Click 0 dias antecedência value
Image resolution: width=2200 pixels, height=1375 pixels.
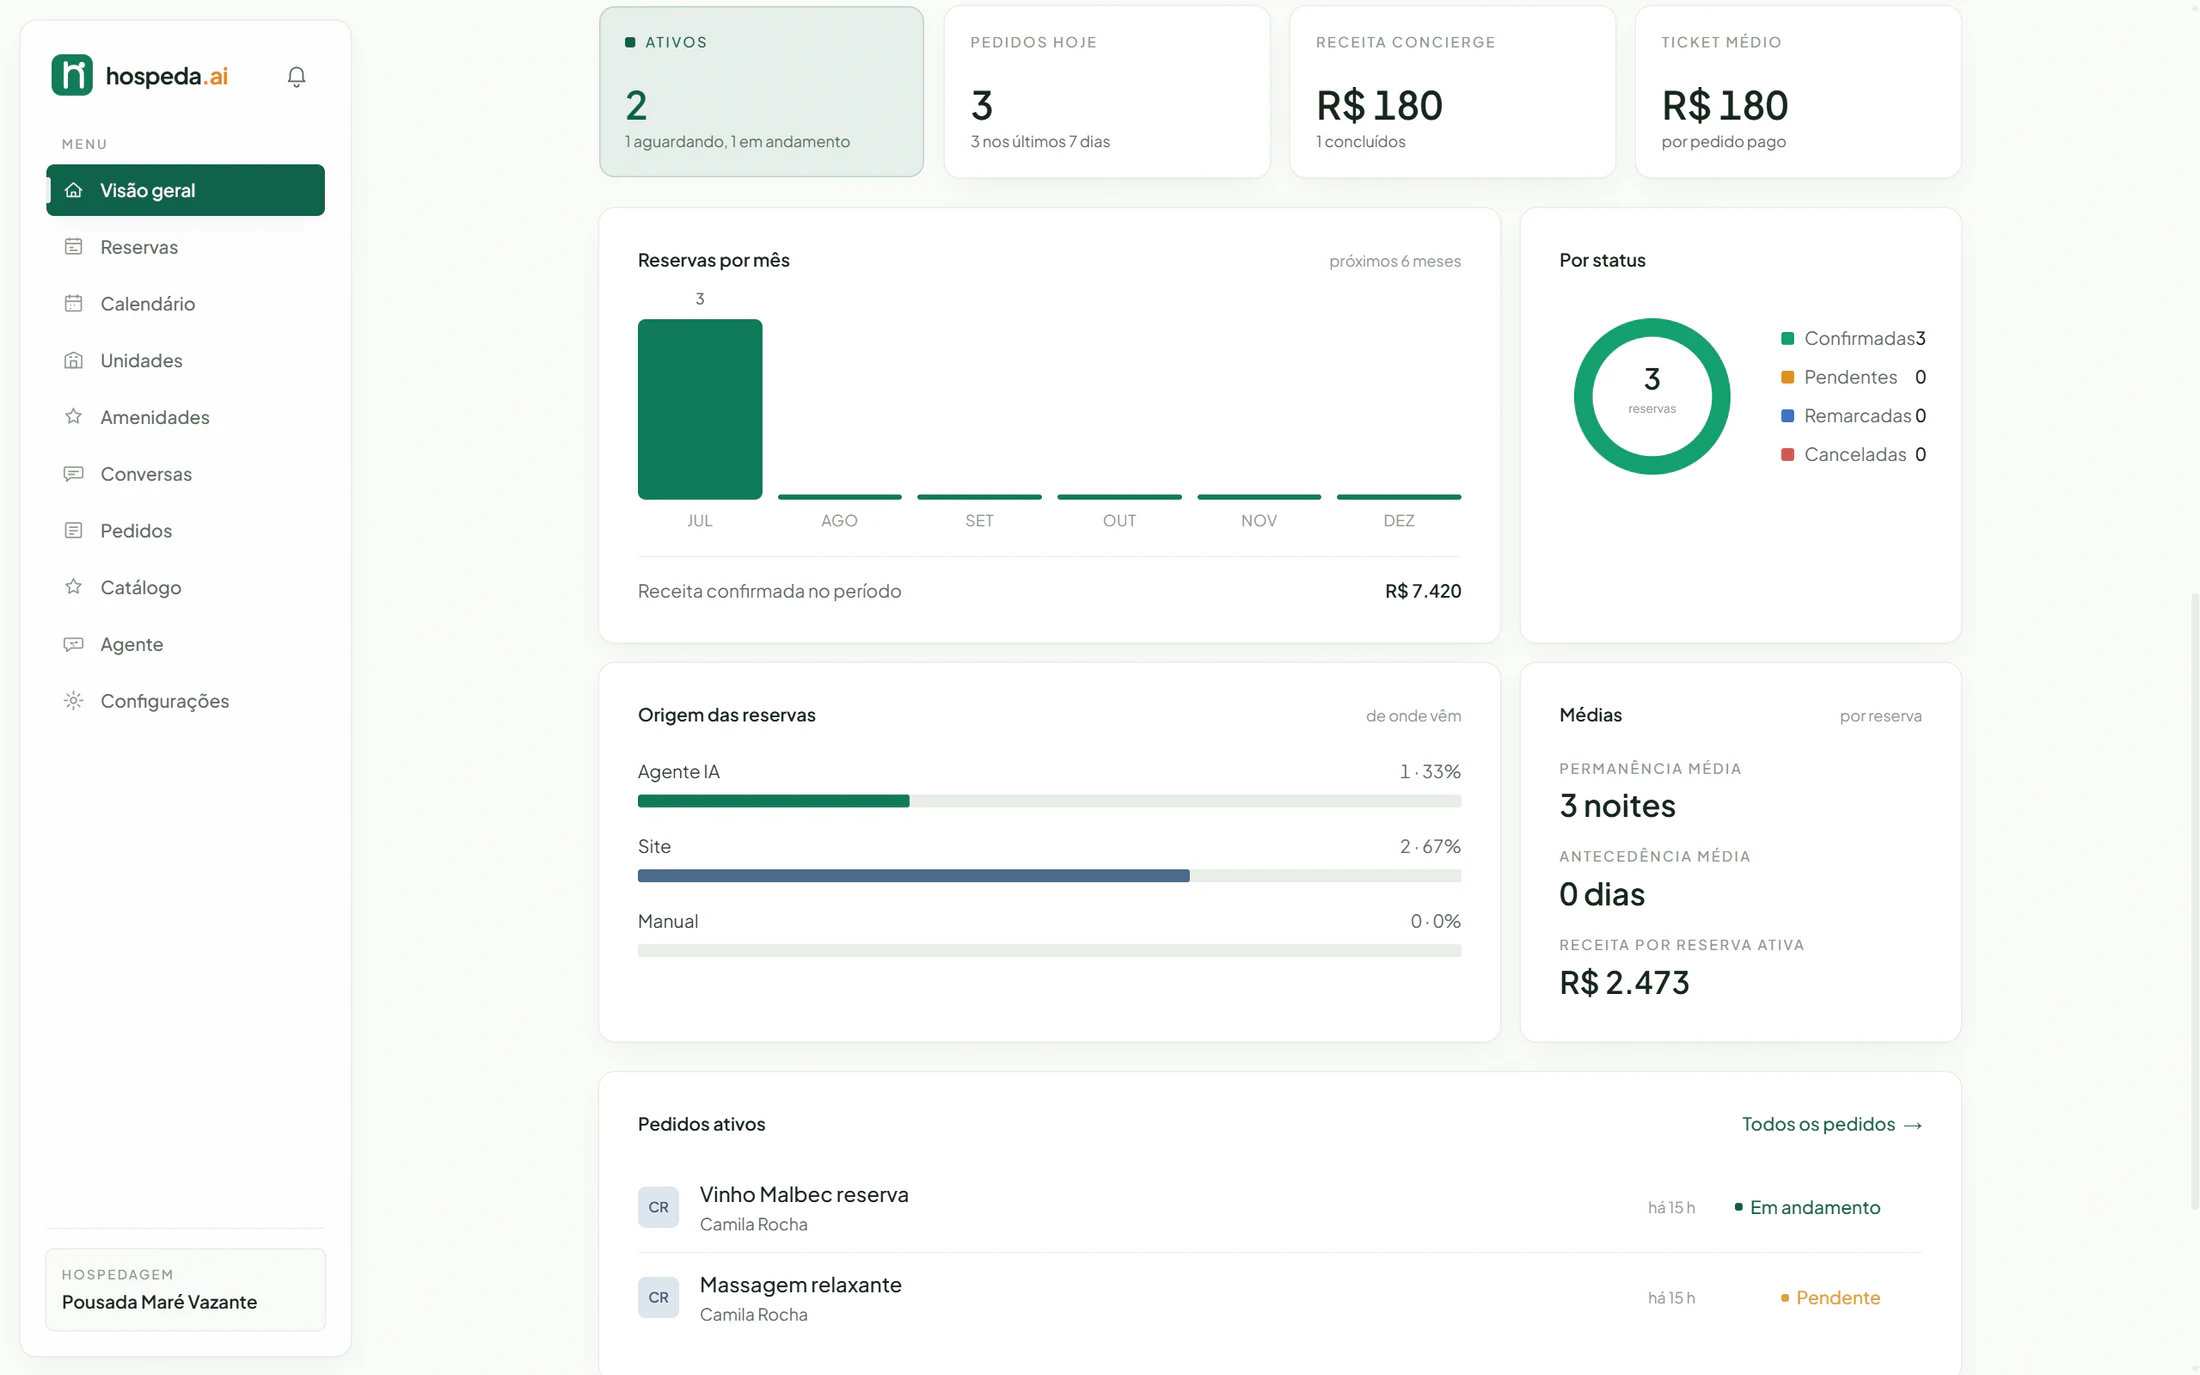1601,893
